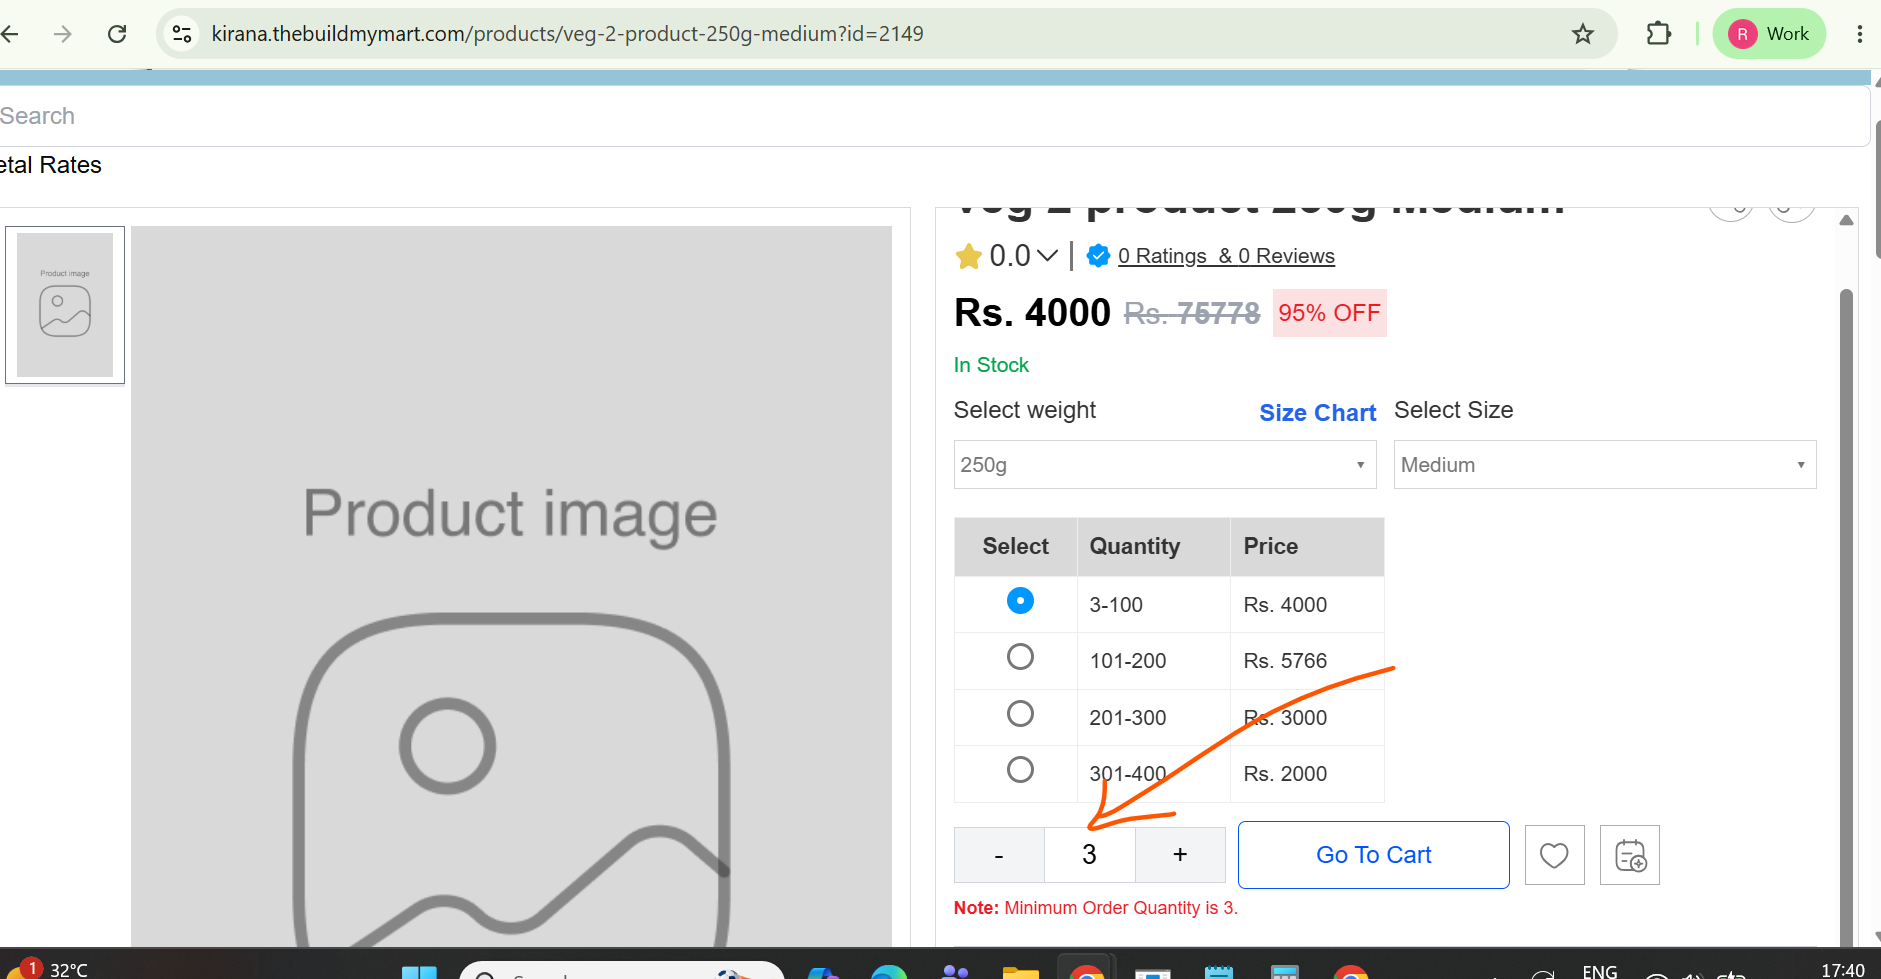1881x979 pixels.
Task: Open the Select weight dropdown showing 250g
Action: (1165, 465)
